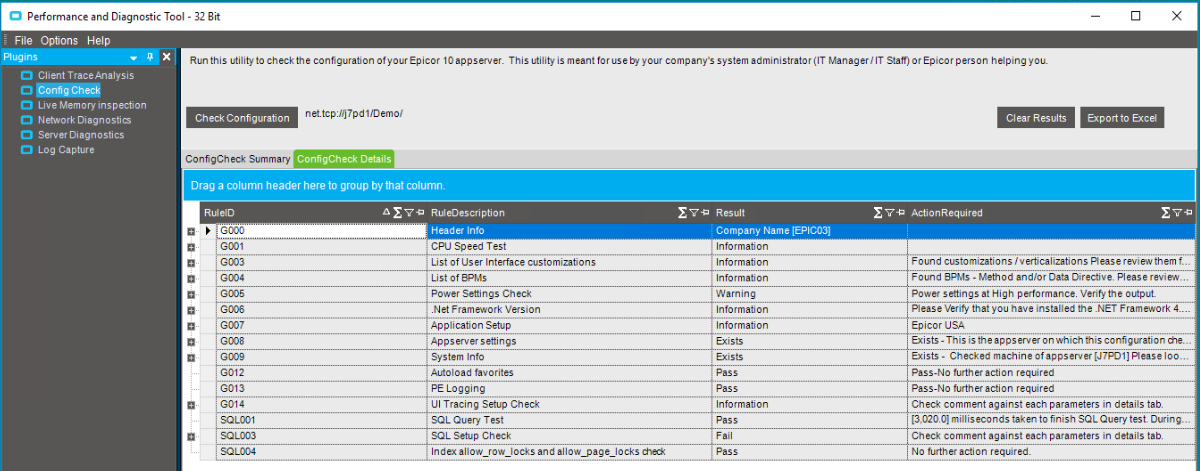Expand the G014 UI Tracing Setup Check row
Screen dimensions: 1200x471
point(190,405)
